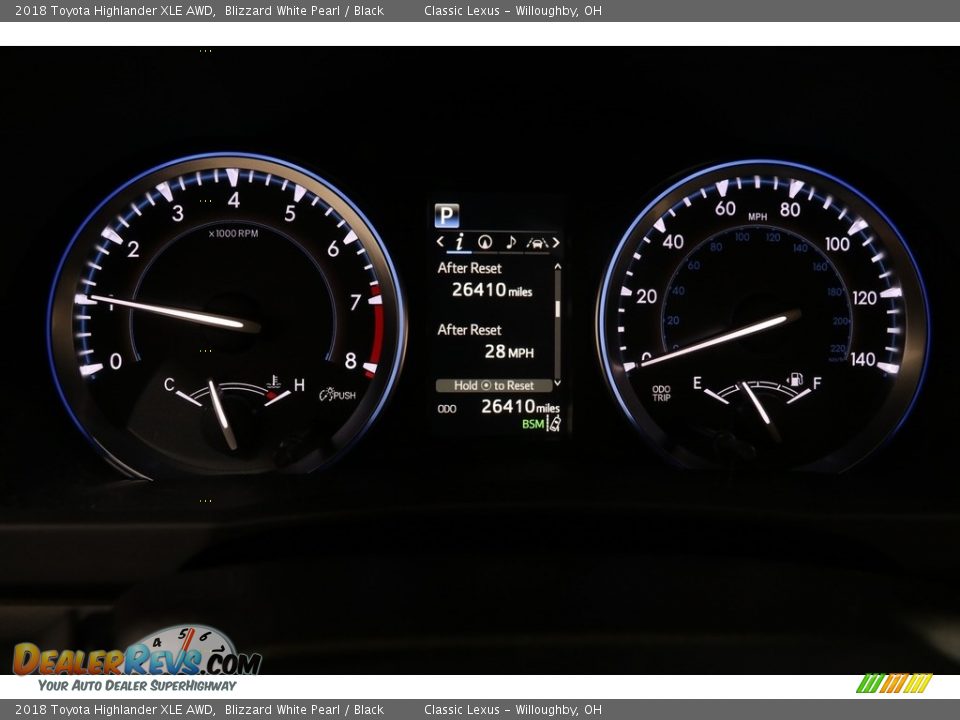Click the white 80 on the speedometer
Viewport: 960px width, 720px height.
790,210
